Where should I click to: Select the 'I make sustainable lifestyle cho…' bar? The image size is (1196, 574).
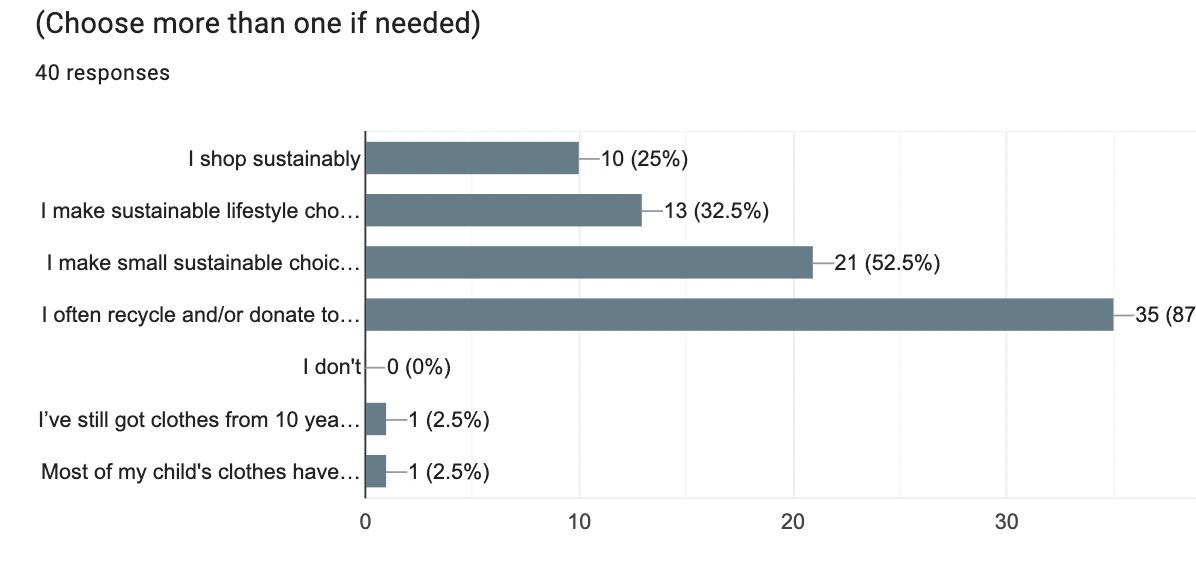coord(503,211)
